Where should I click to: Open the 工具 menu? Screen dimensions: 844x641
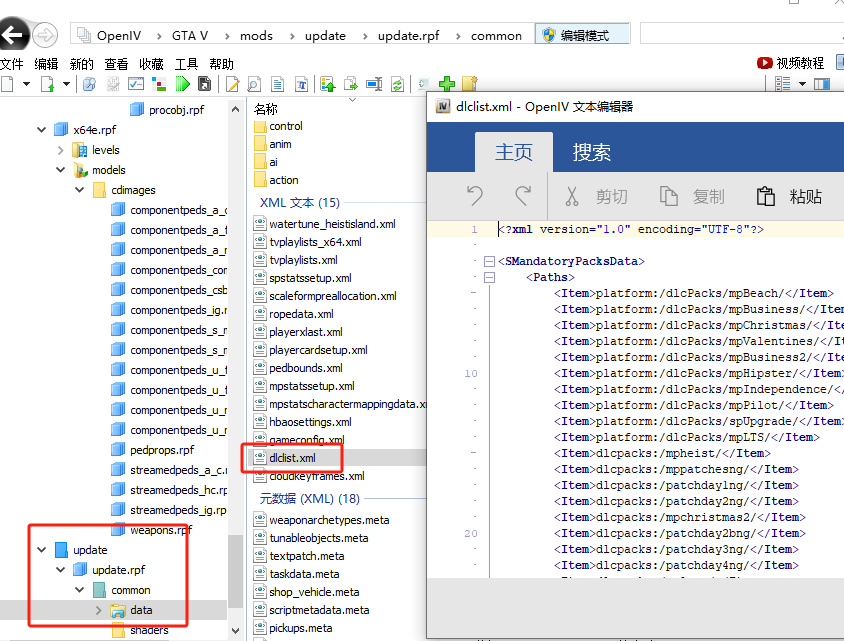point(186,64)
